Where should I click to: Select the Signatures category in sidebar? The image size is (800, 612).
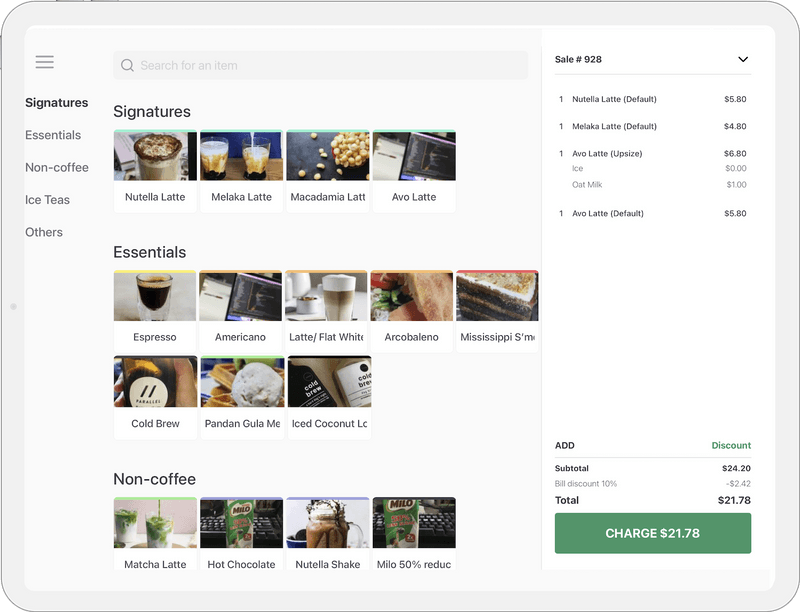pyautogui.click(x=57, y=103)
